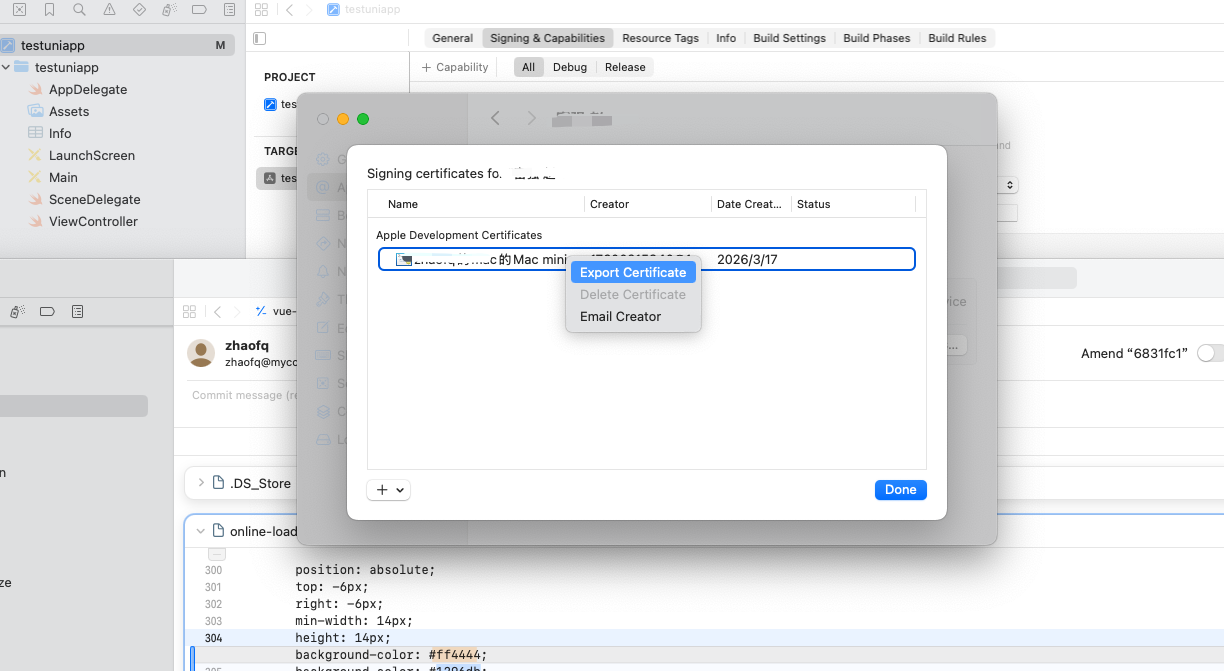Image resolution: width=1224 pixels, height=671 pixels.
Task: Choose Email Creator from context menu
Action: [620, 316]
